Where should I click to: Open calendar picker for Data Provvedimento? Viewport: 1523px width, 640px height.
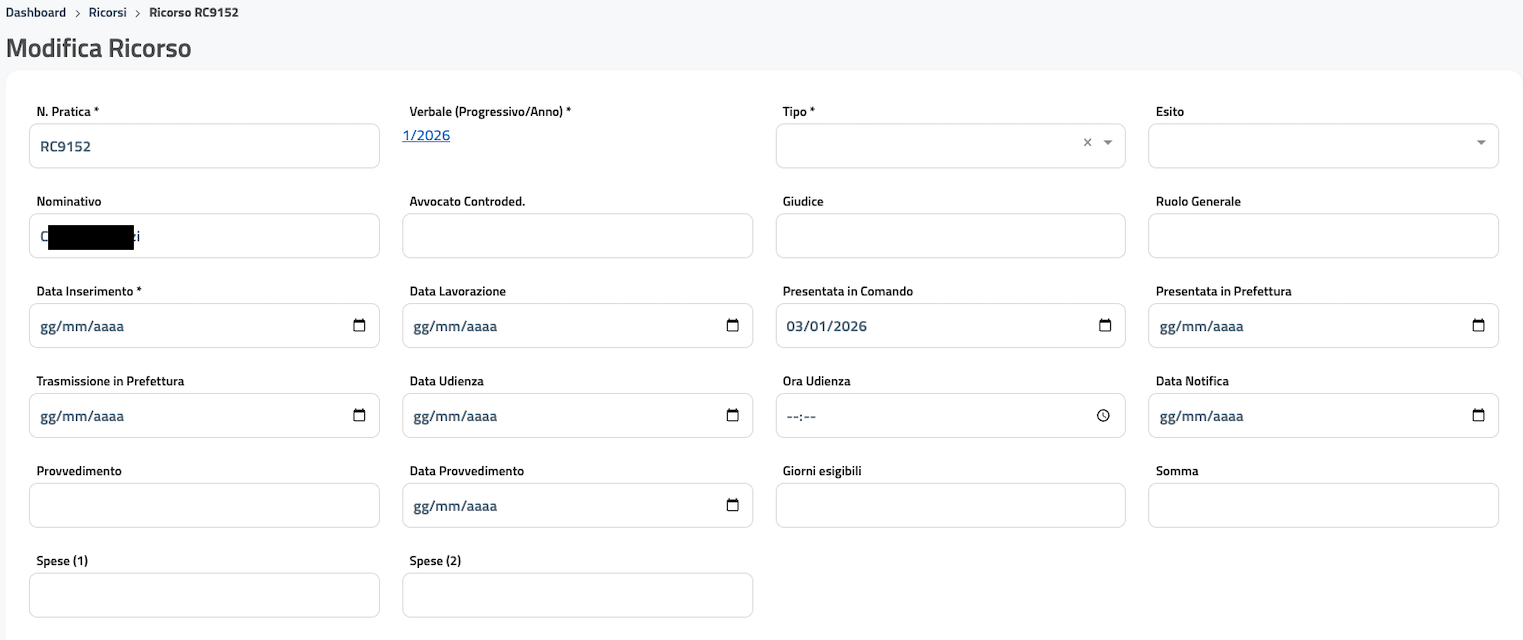[732, 506]
